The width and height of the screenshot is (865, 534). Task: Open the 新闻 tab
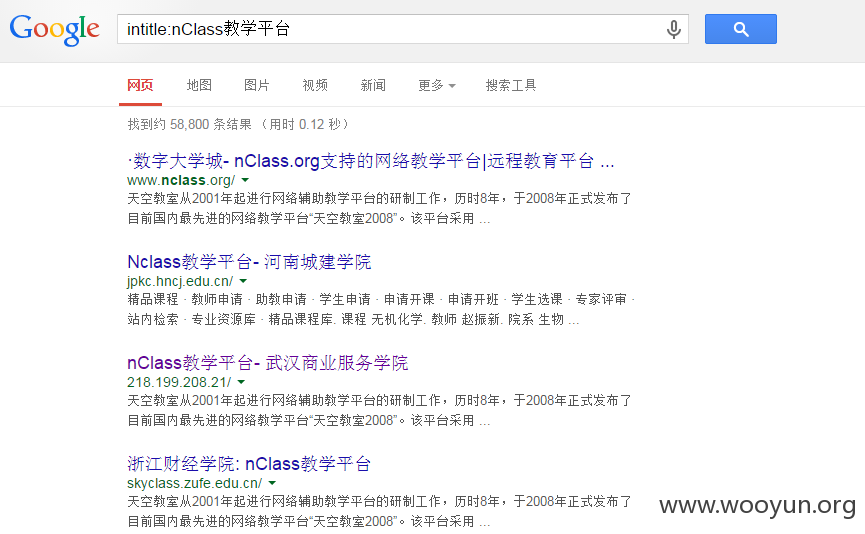[x=373, y=86]
